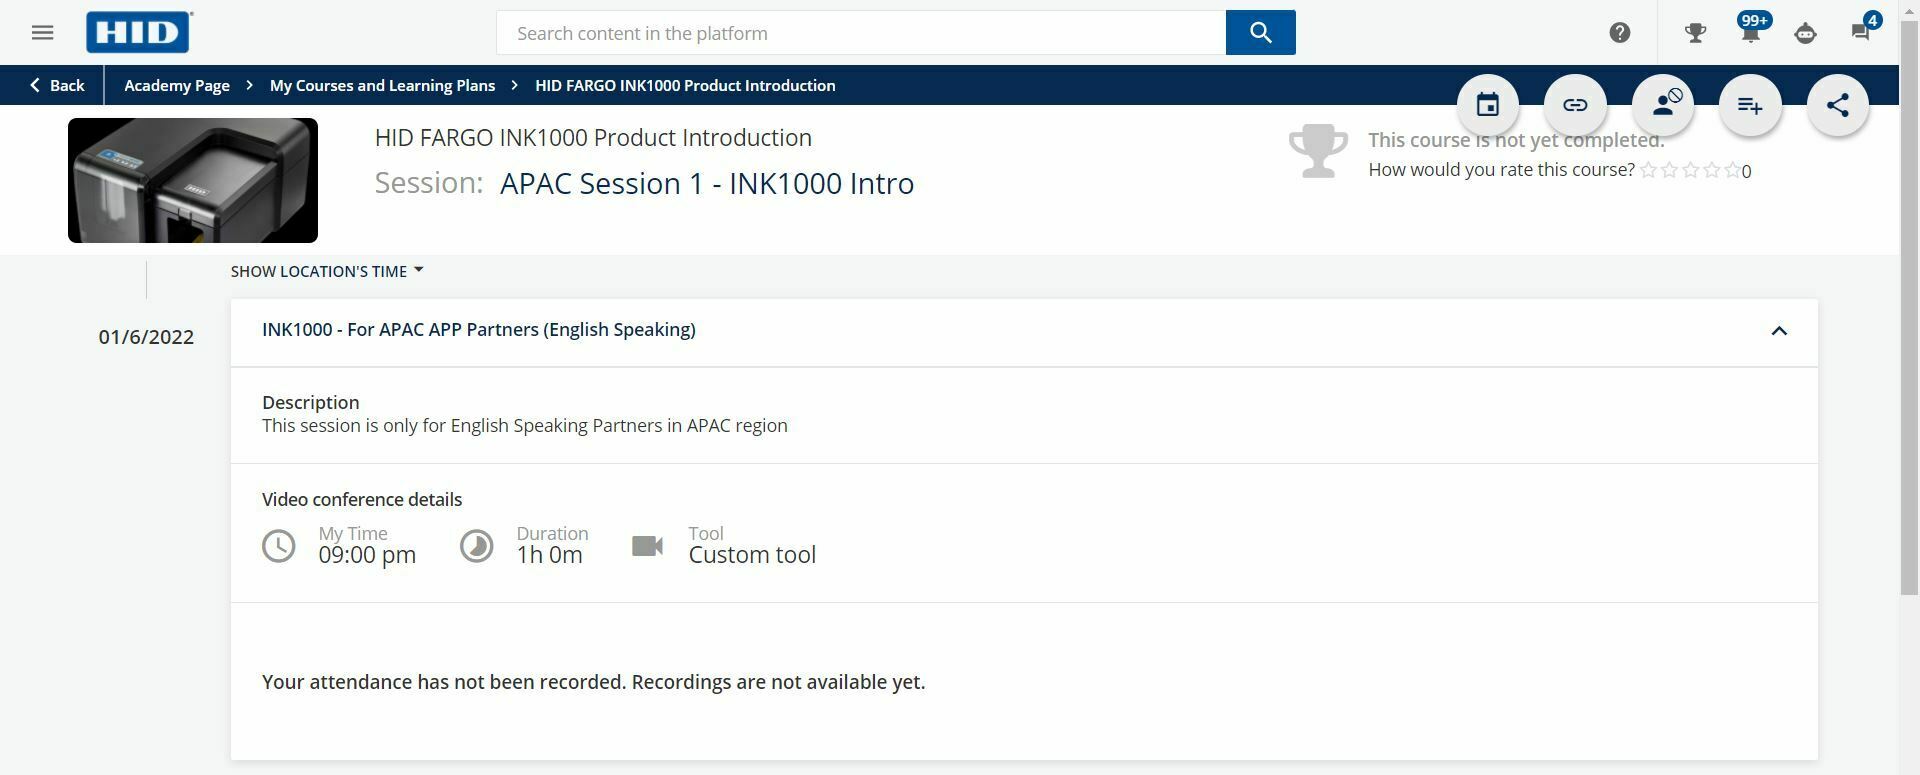
Task: Open SHOW LOCATION'S TIME dropdown
Action: [327, 271]
